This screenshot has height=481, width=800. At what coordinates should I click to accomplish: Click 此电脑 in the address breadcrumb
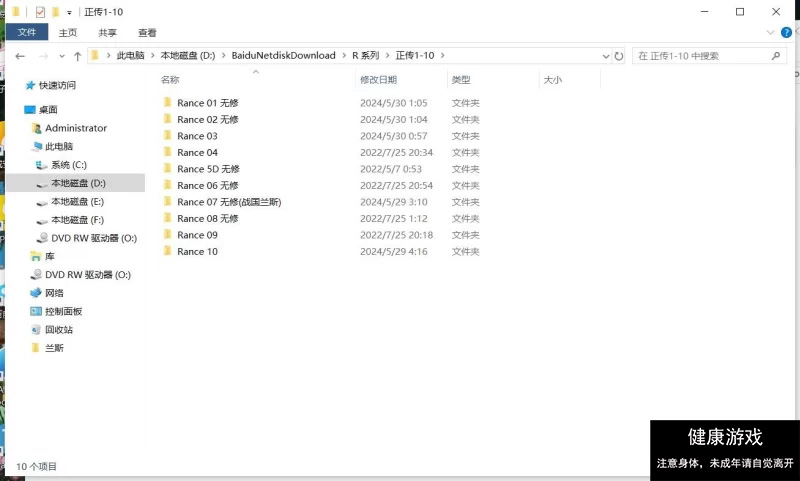pyautogui.click(x=130, y=56)
